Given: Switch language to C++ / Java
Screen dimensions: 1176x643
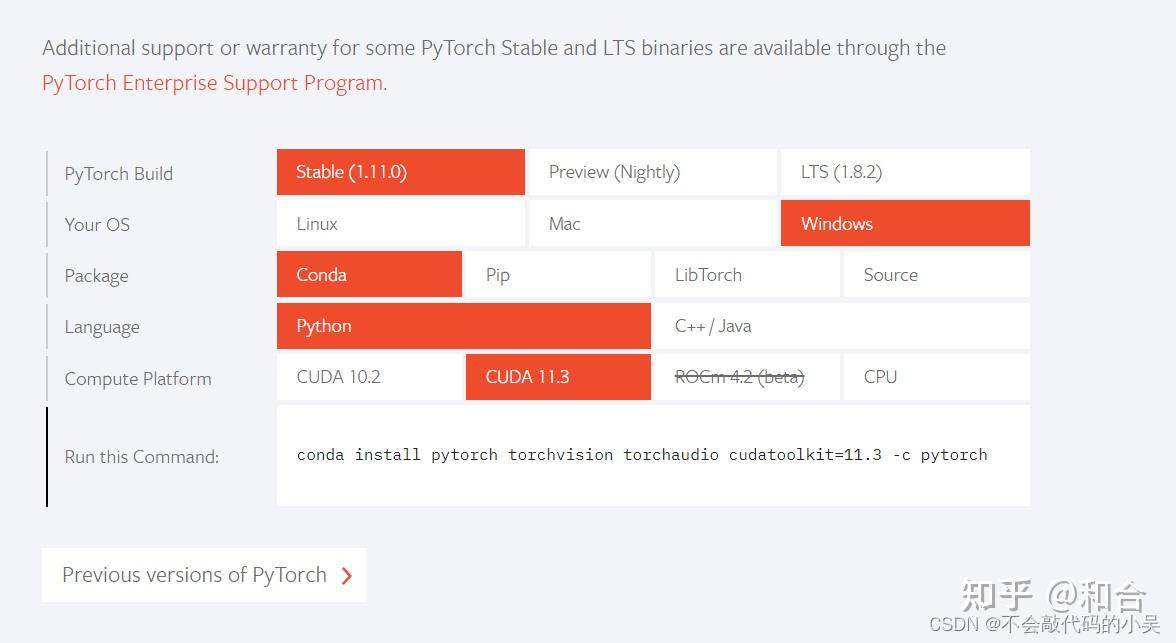Looking at the screenshot, I should (x=841, y=326).
